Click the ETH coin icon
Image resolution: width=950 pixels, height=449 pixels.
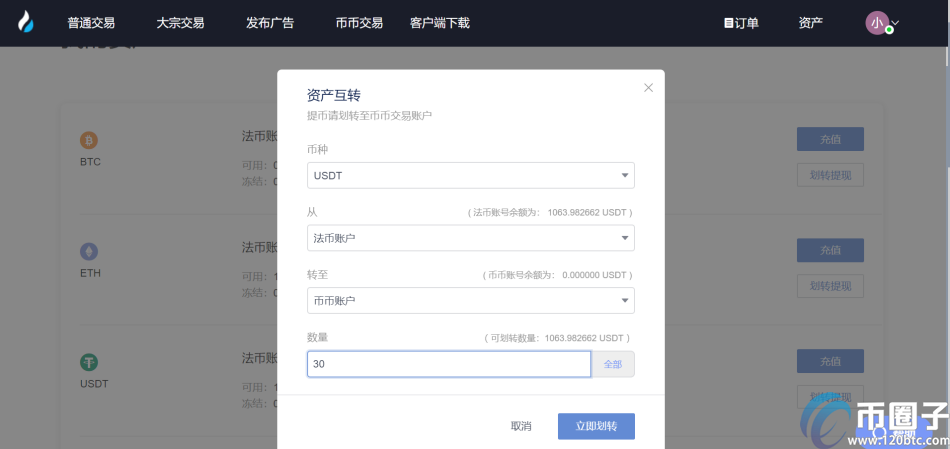[x=89, y=251]
